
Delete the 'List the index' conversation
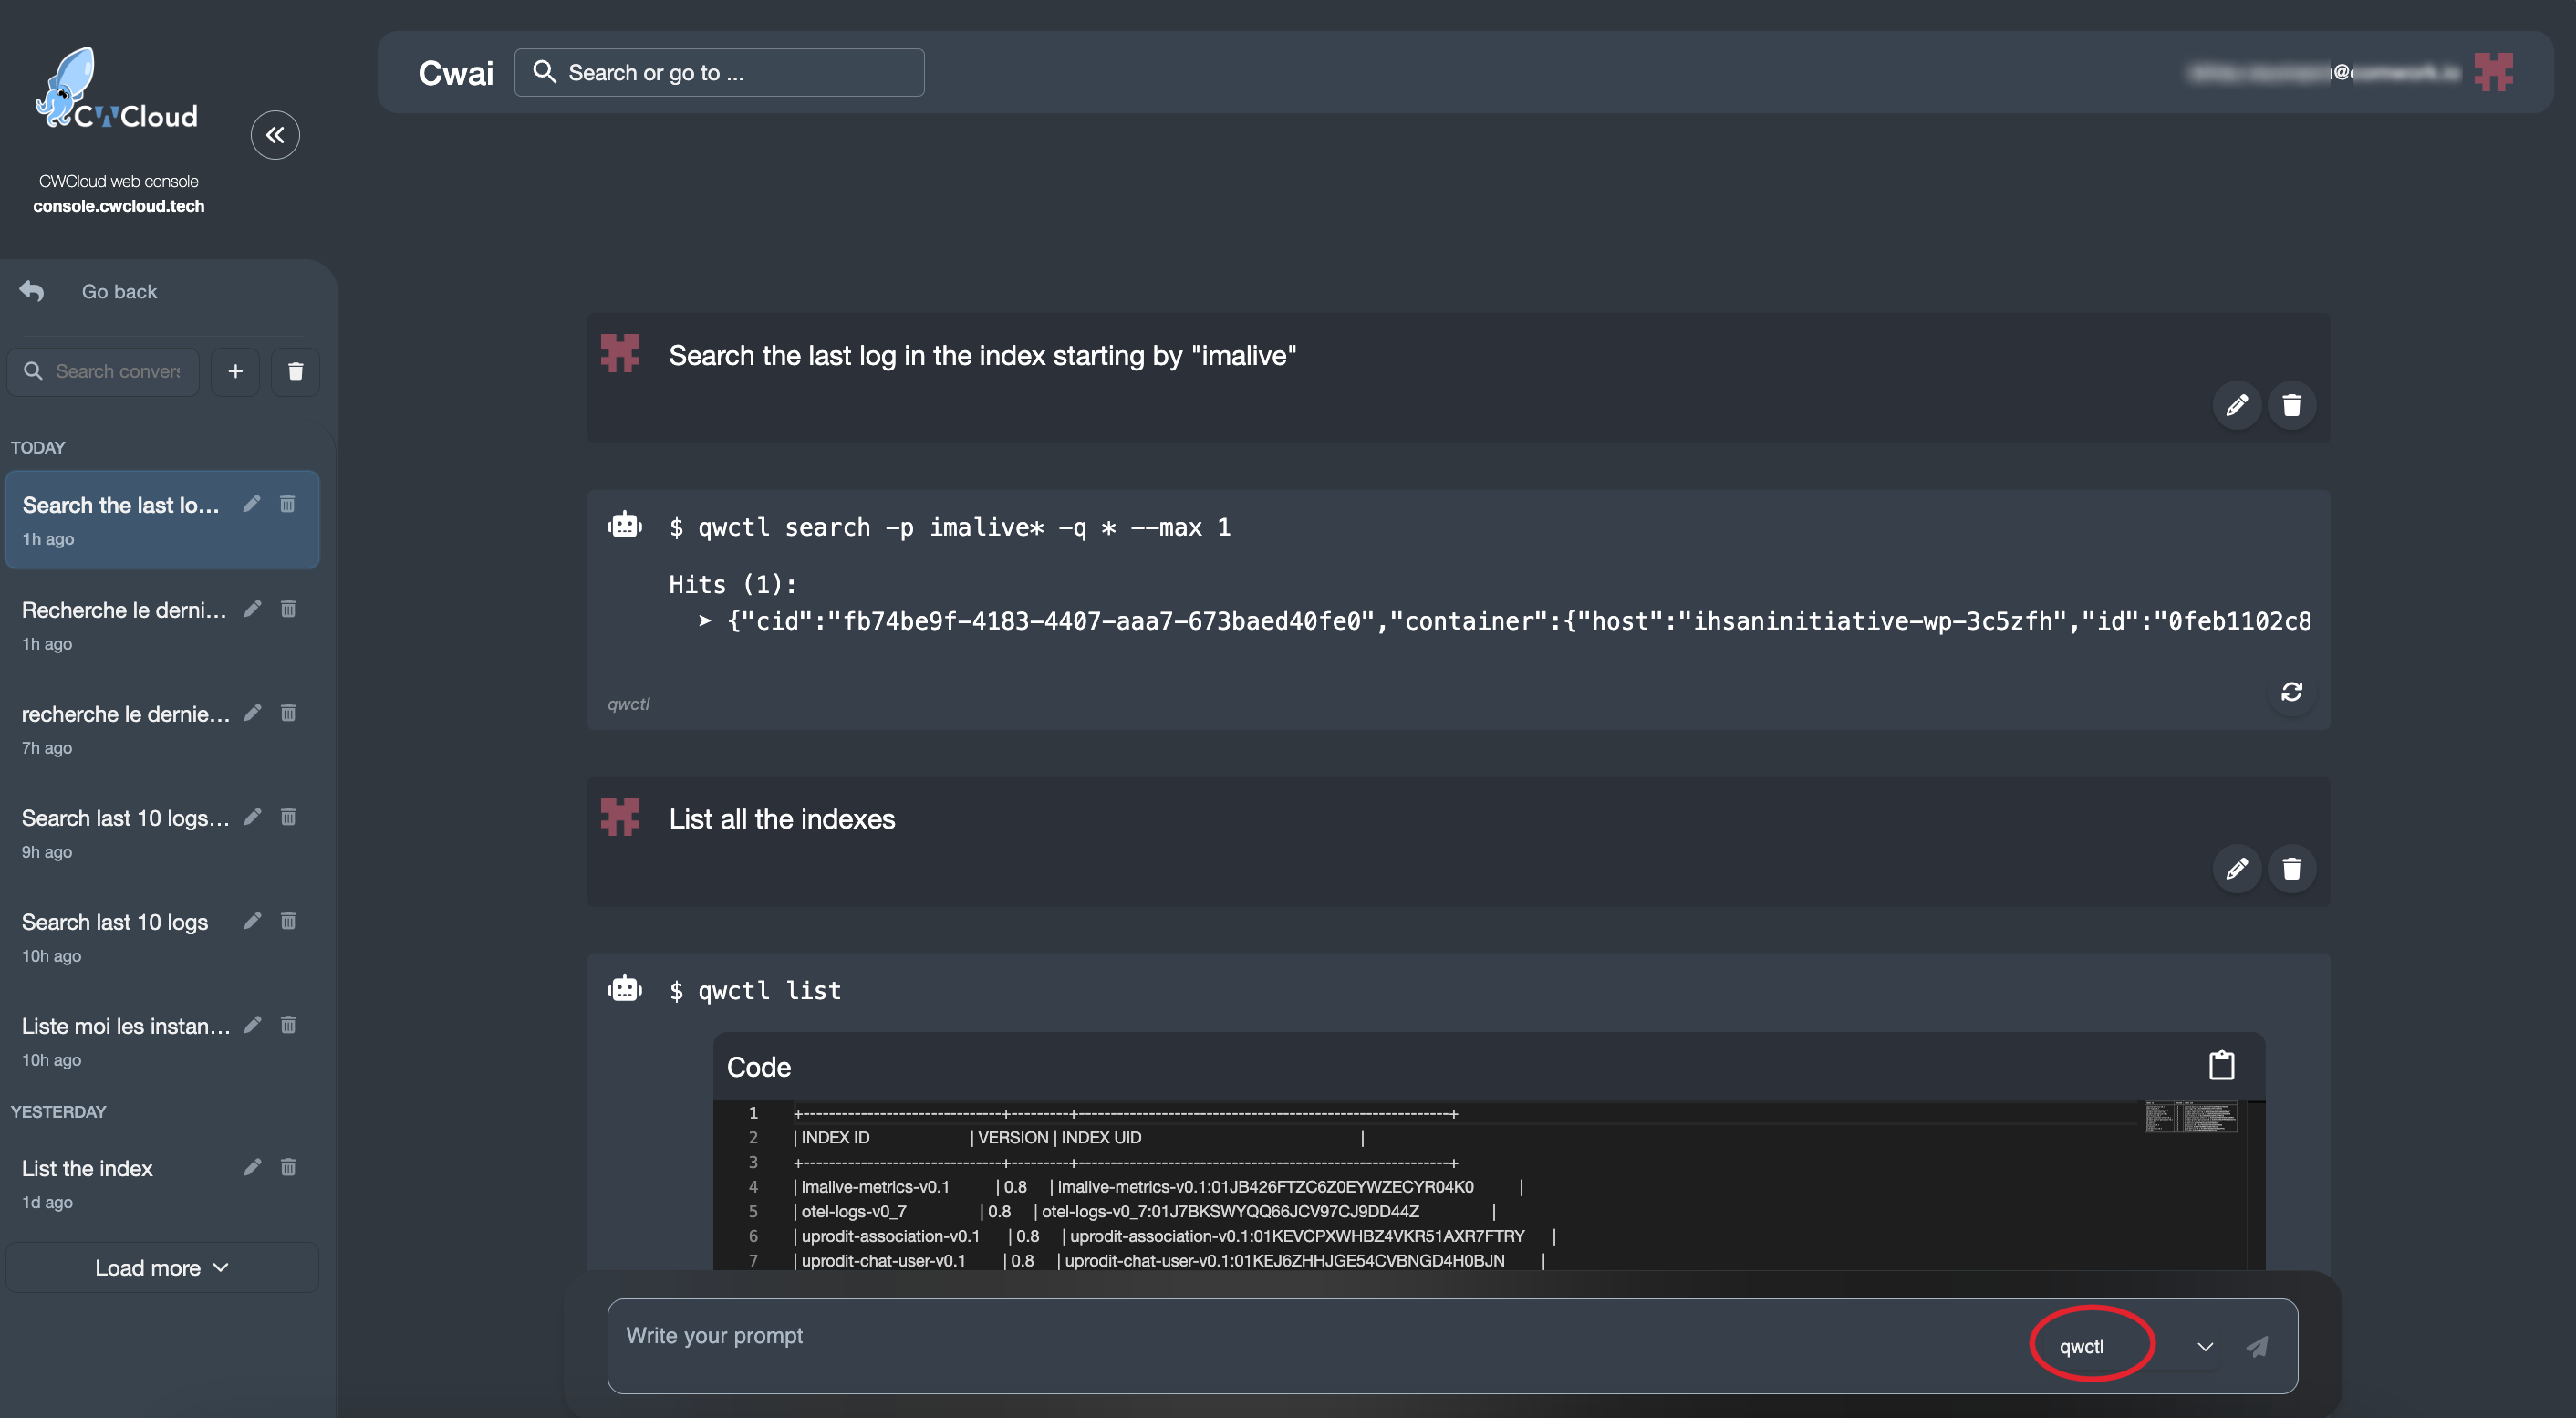(x=288, y=1167)
